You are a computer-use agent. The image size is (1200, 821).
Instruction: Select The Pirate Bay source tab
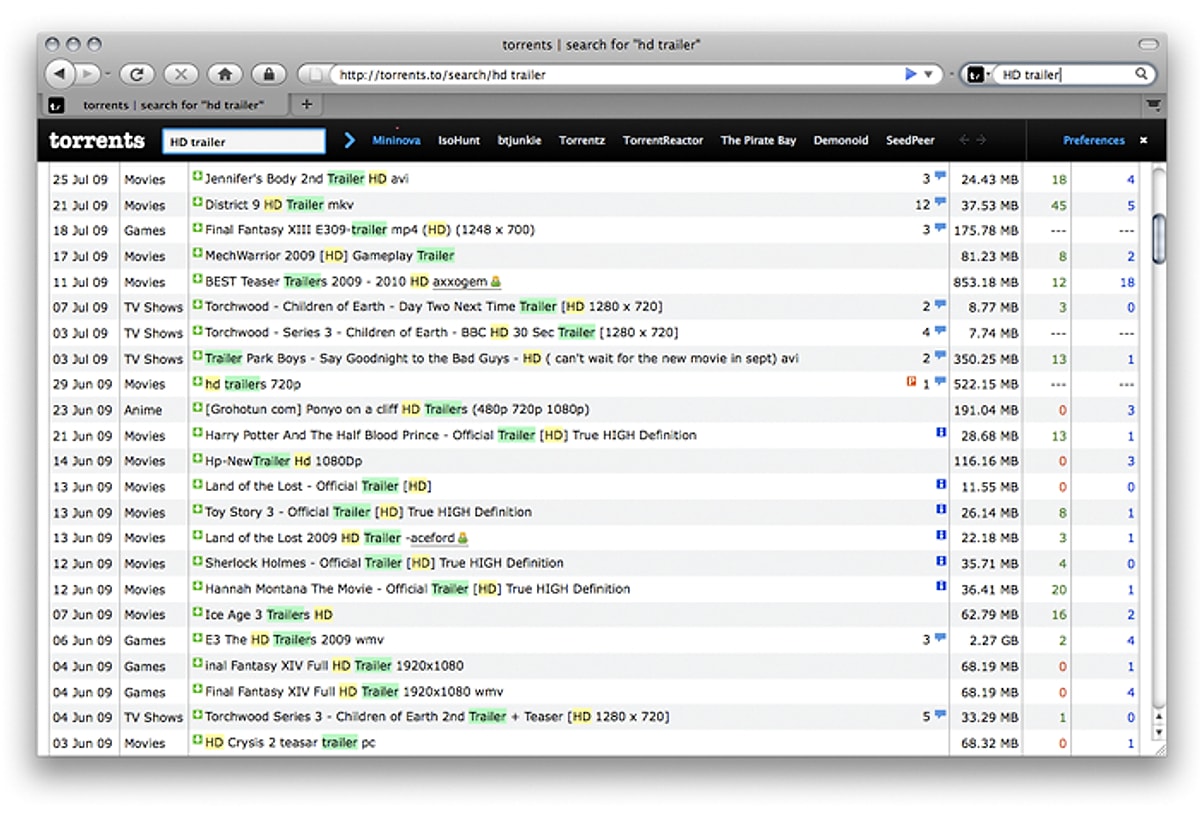click(x=758, y=141)
